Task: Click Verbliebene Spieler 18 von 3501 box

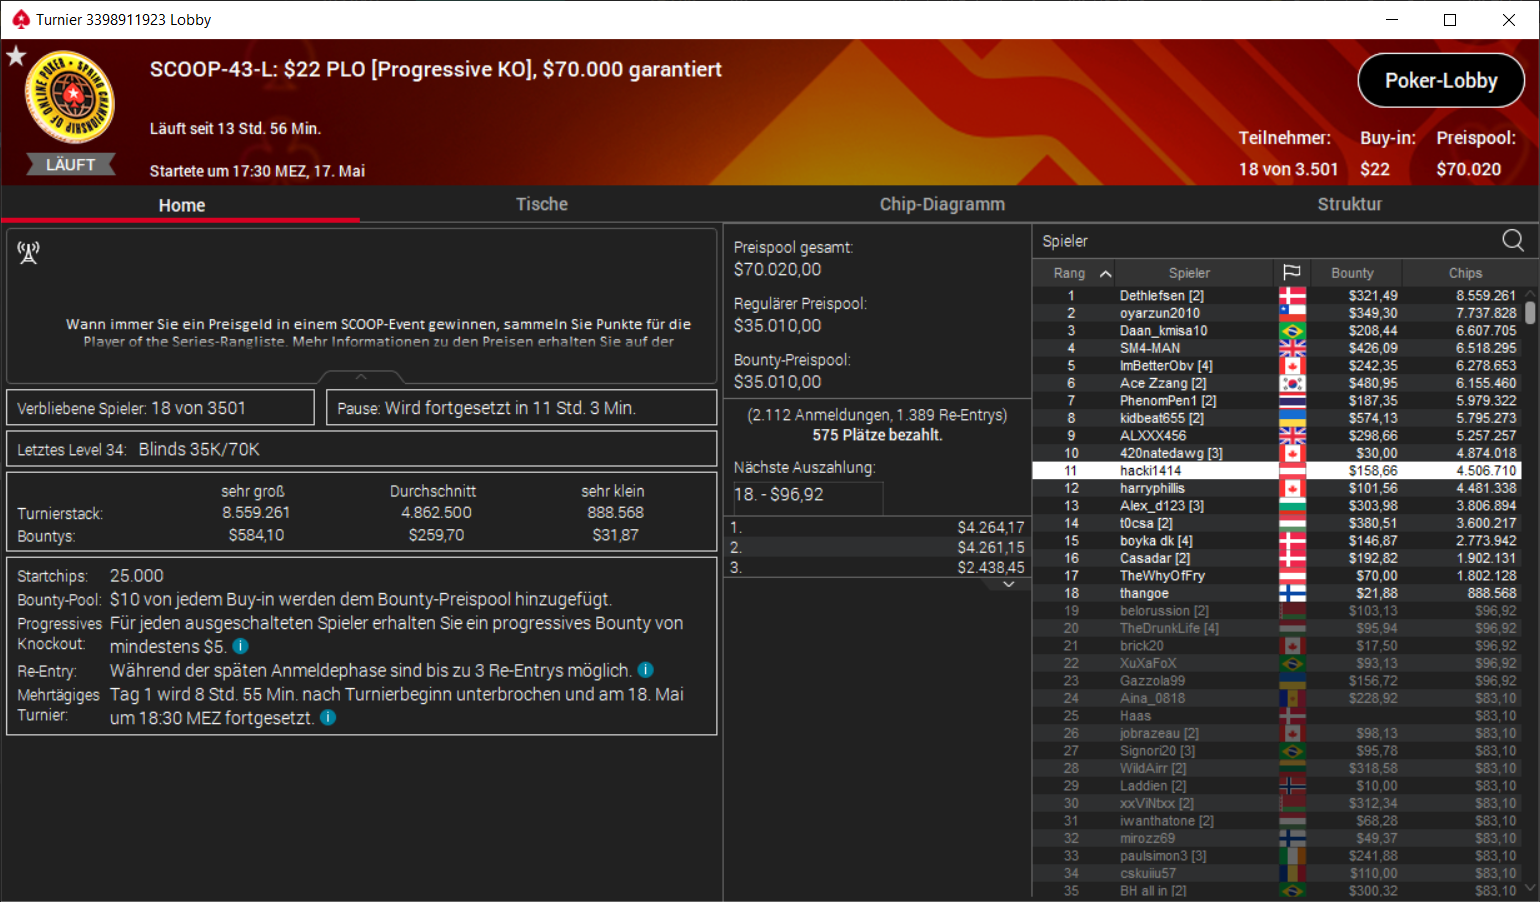Action: pyautogui.click(x=161, y=408)
